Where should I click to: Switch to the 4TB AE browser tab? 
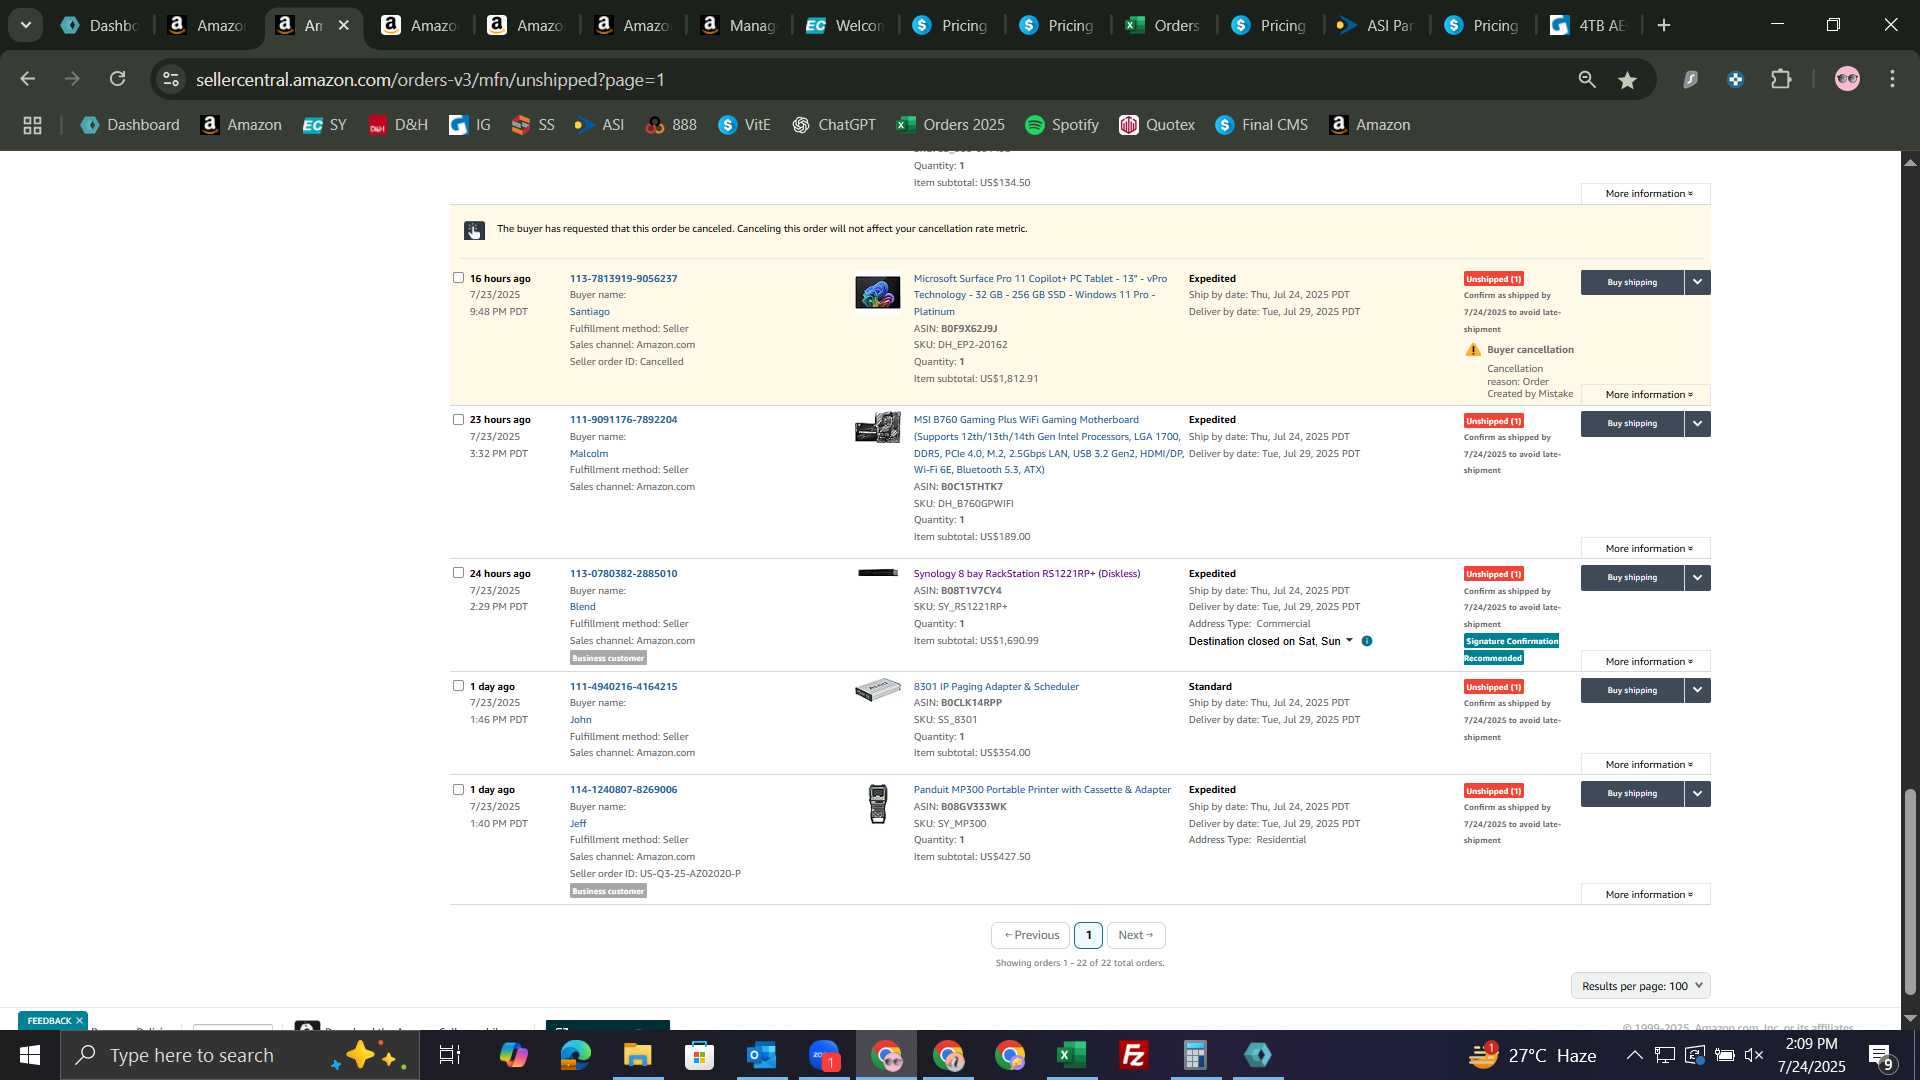tap(1588, 25)
